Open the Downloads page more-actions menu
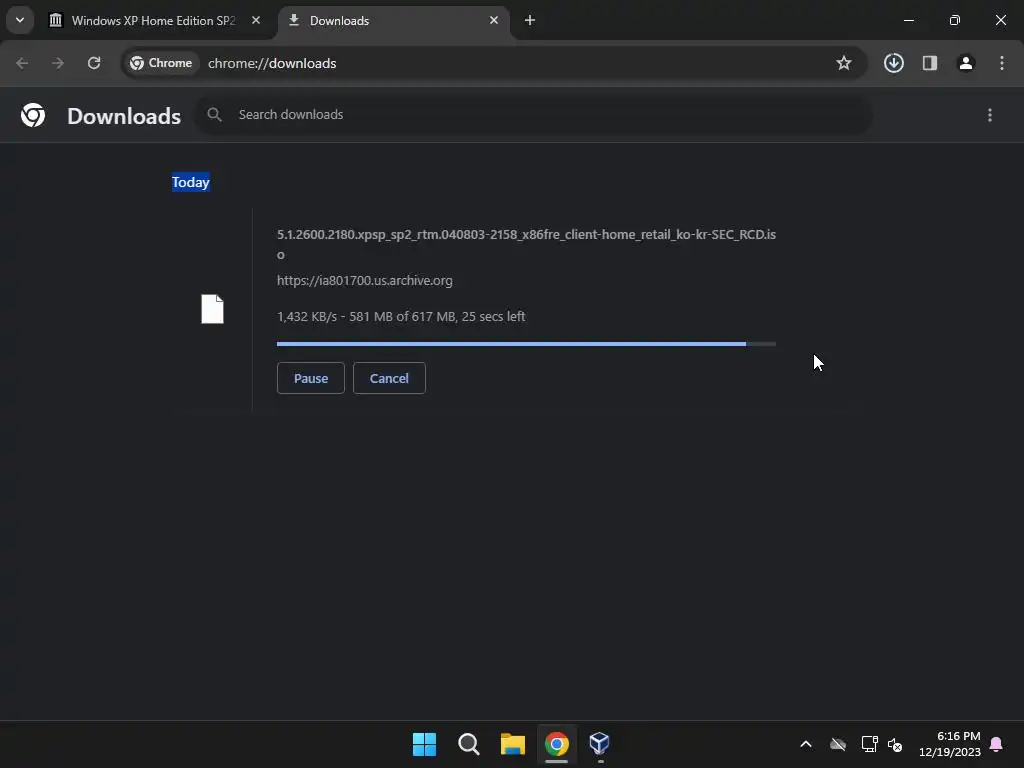 pyautogui.click(x=990, y=115)
